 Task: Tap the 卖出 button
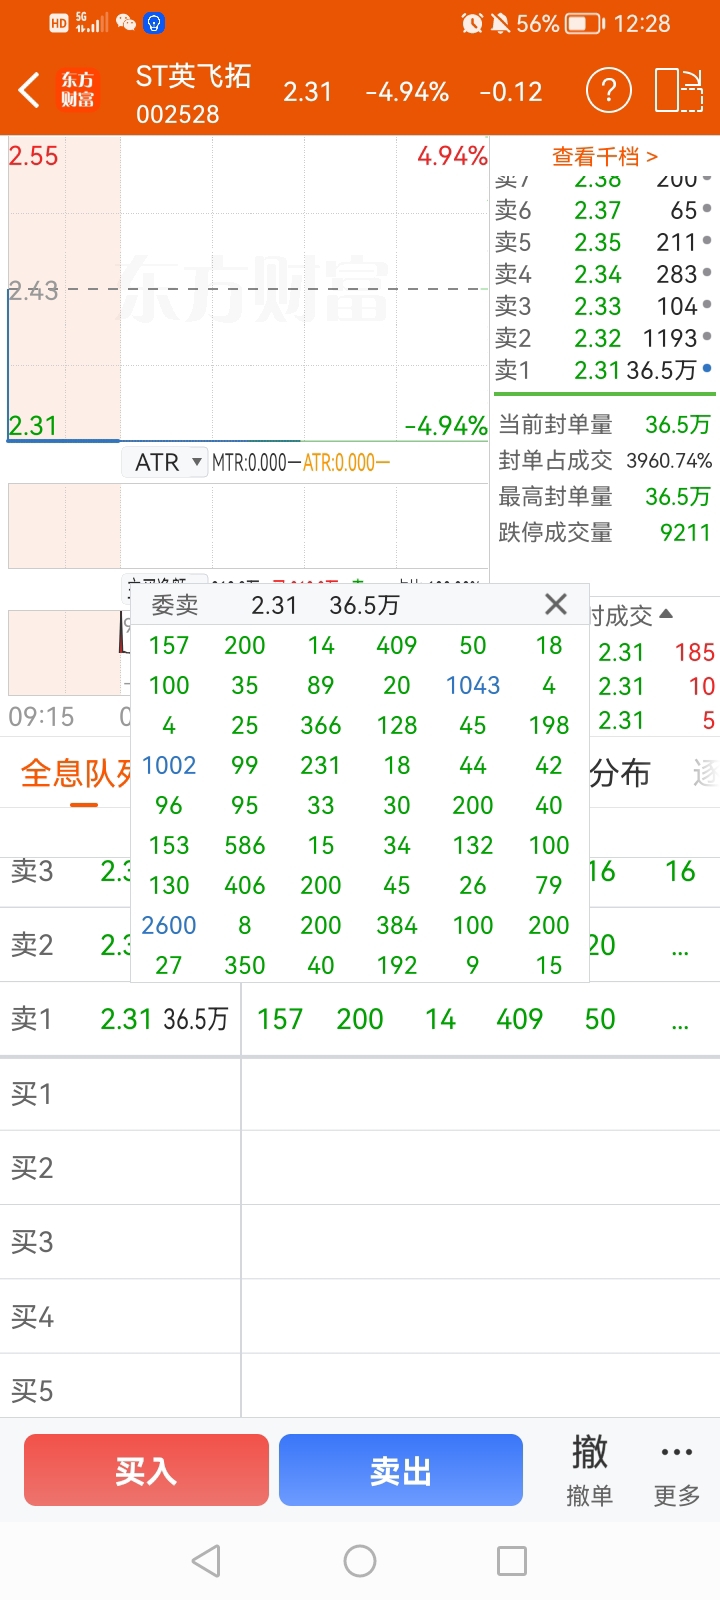coord(401,1470)
